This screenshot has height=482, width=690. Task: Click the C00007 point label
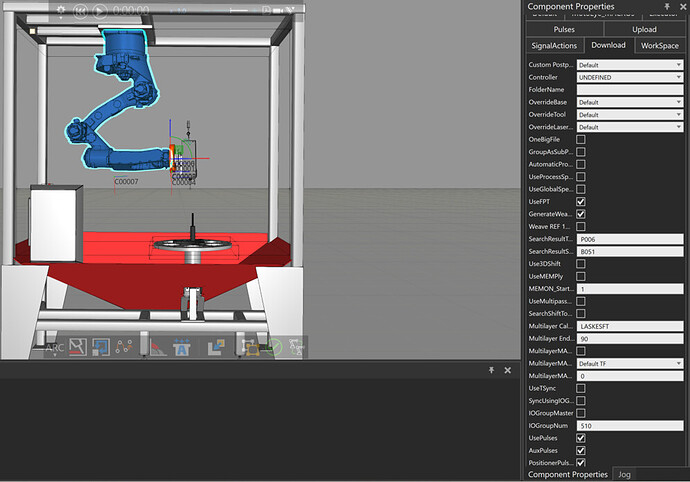[x=126, y=181]
